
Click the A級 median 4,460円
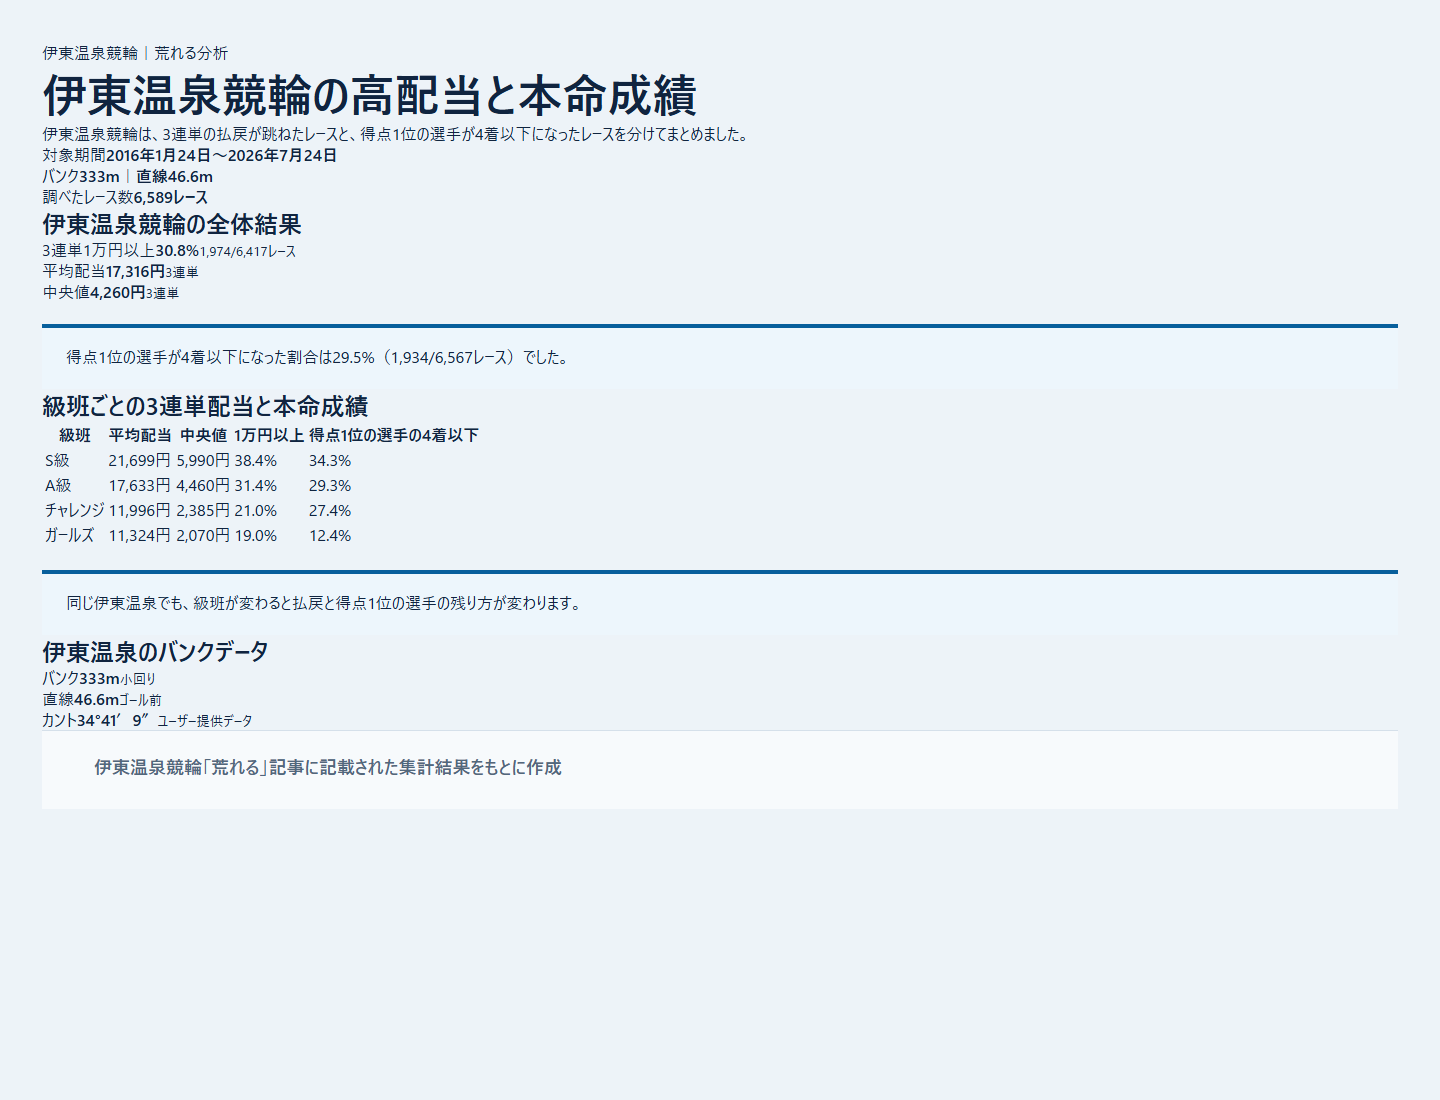tap(203, 485)
